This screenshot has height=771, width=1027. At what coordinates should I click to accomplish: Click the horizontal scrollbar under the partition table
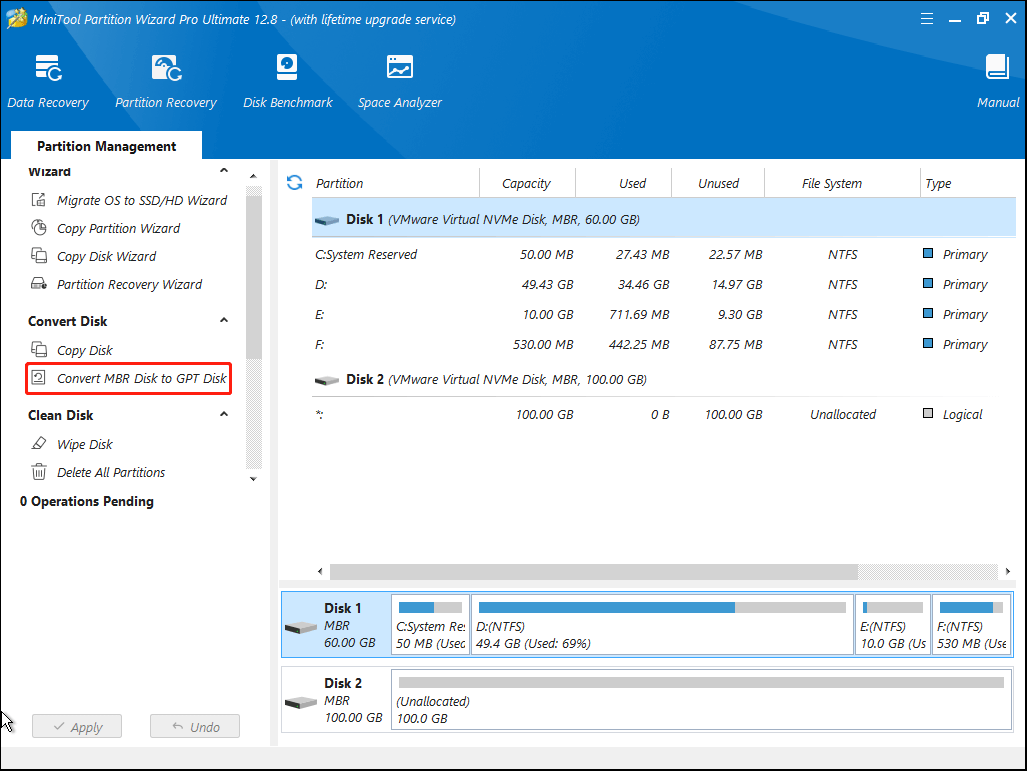pos(600,571)
